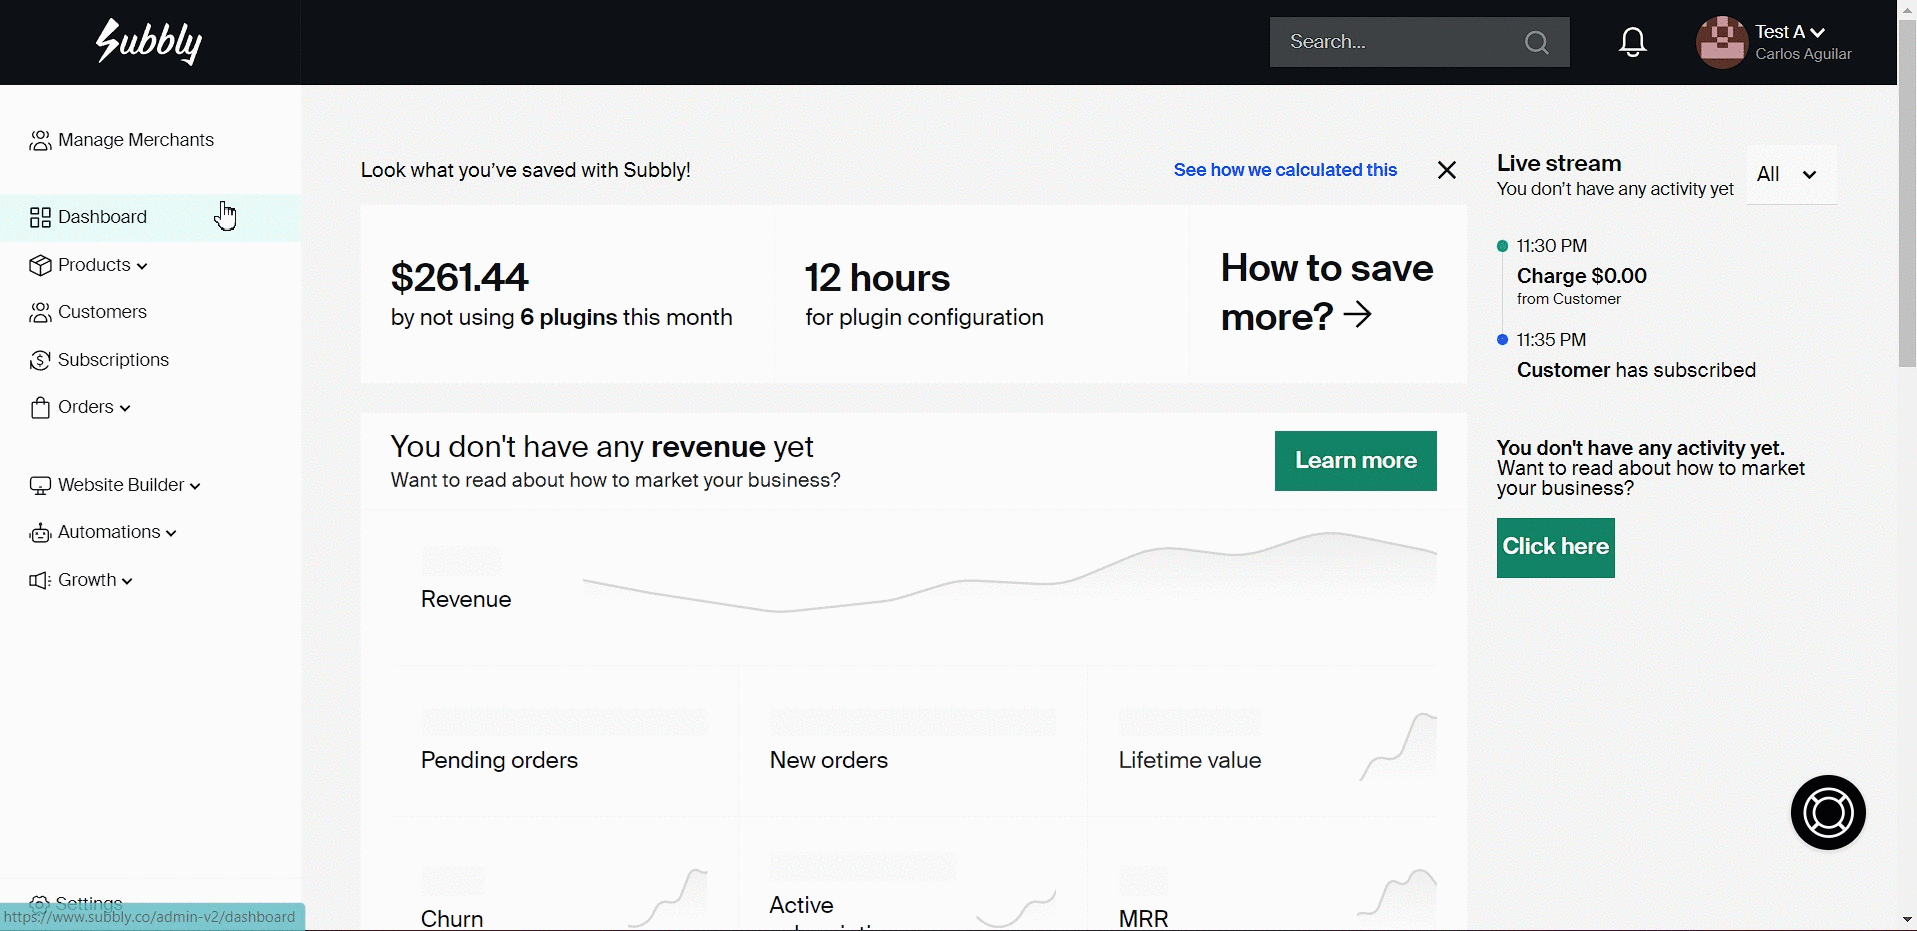Click the Orders bag icon

click(40, 408)
